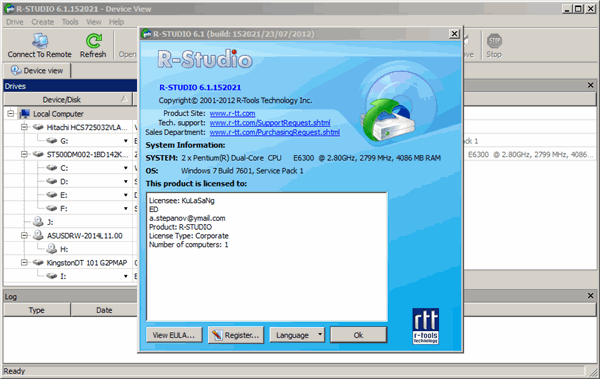Viewport: 600px width, 379px height.
Task: Open the dropdown arrow for F: drive
Action: click(126, 209)
